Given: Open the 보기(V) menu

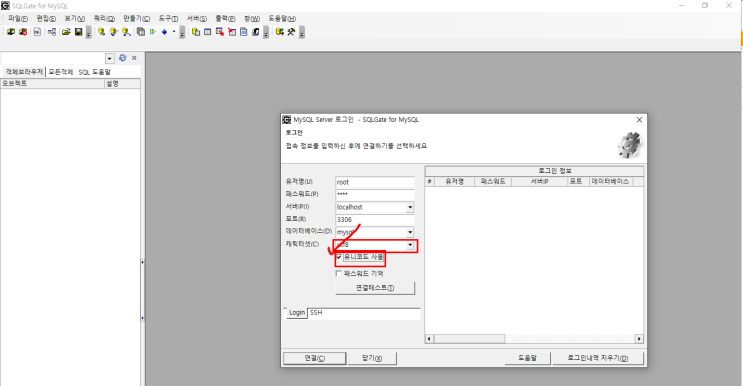Looking at the screenshot, I should (75, 18).
